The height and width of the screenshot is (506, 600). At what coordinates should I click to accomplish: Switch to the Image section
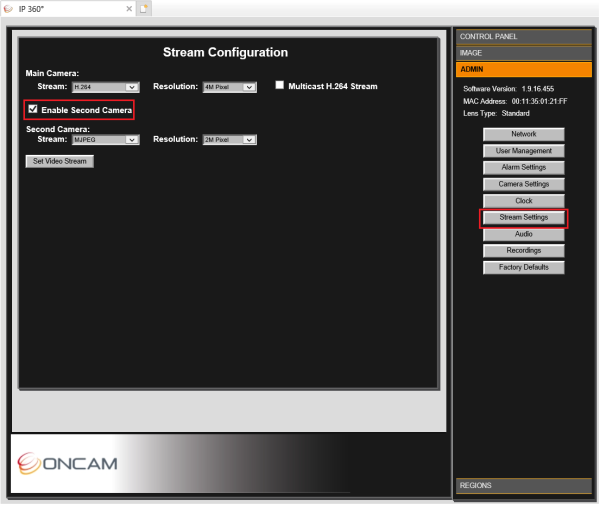(523, 53)
